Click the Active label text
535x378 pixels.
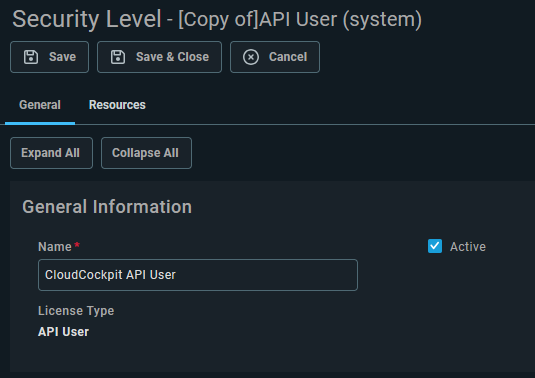(x=468, y=247)
